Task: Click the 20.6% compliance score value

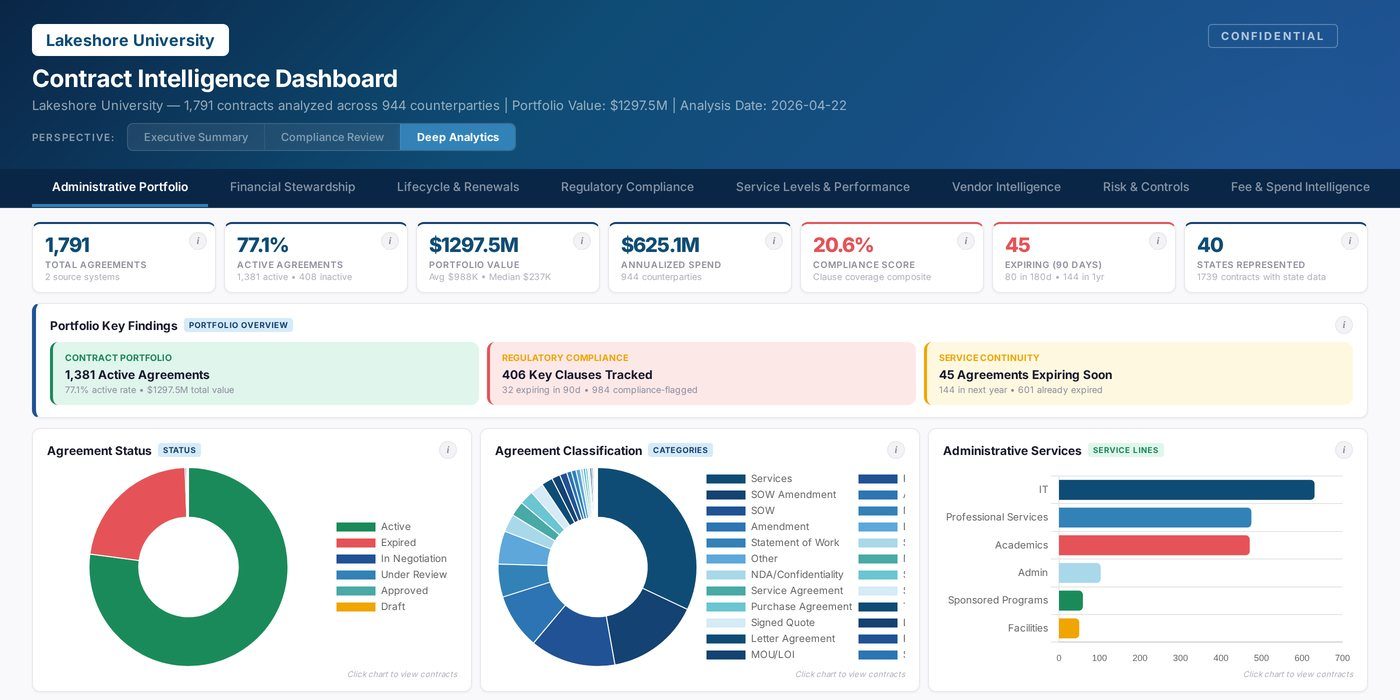Action: click(x=843, y=245)
